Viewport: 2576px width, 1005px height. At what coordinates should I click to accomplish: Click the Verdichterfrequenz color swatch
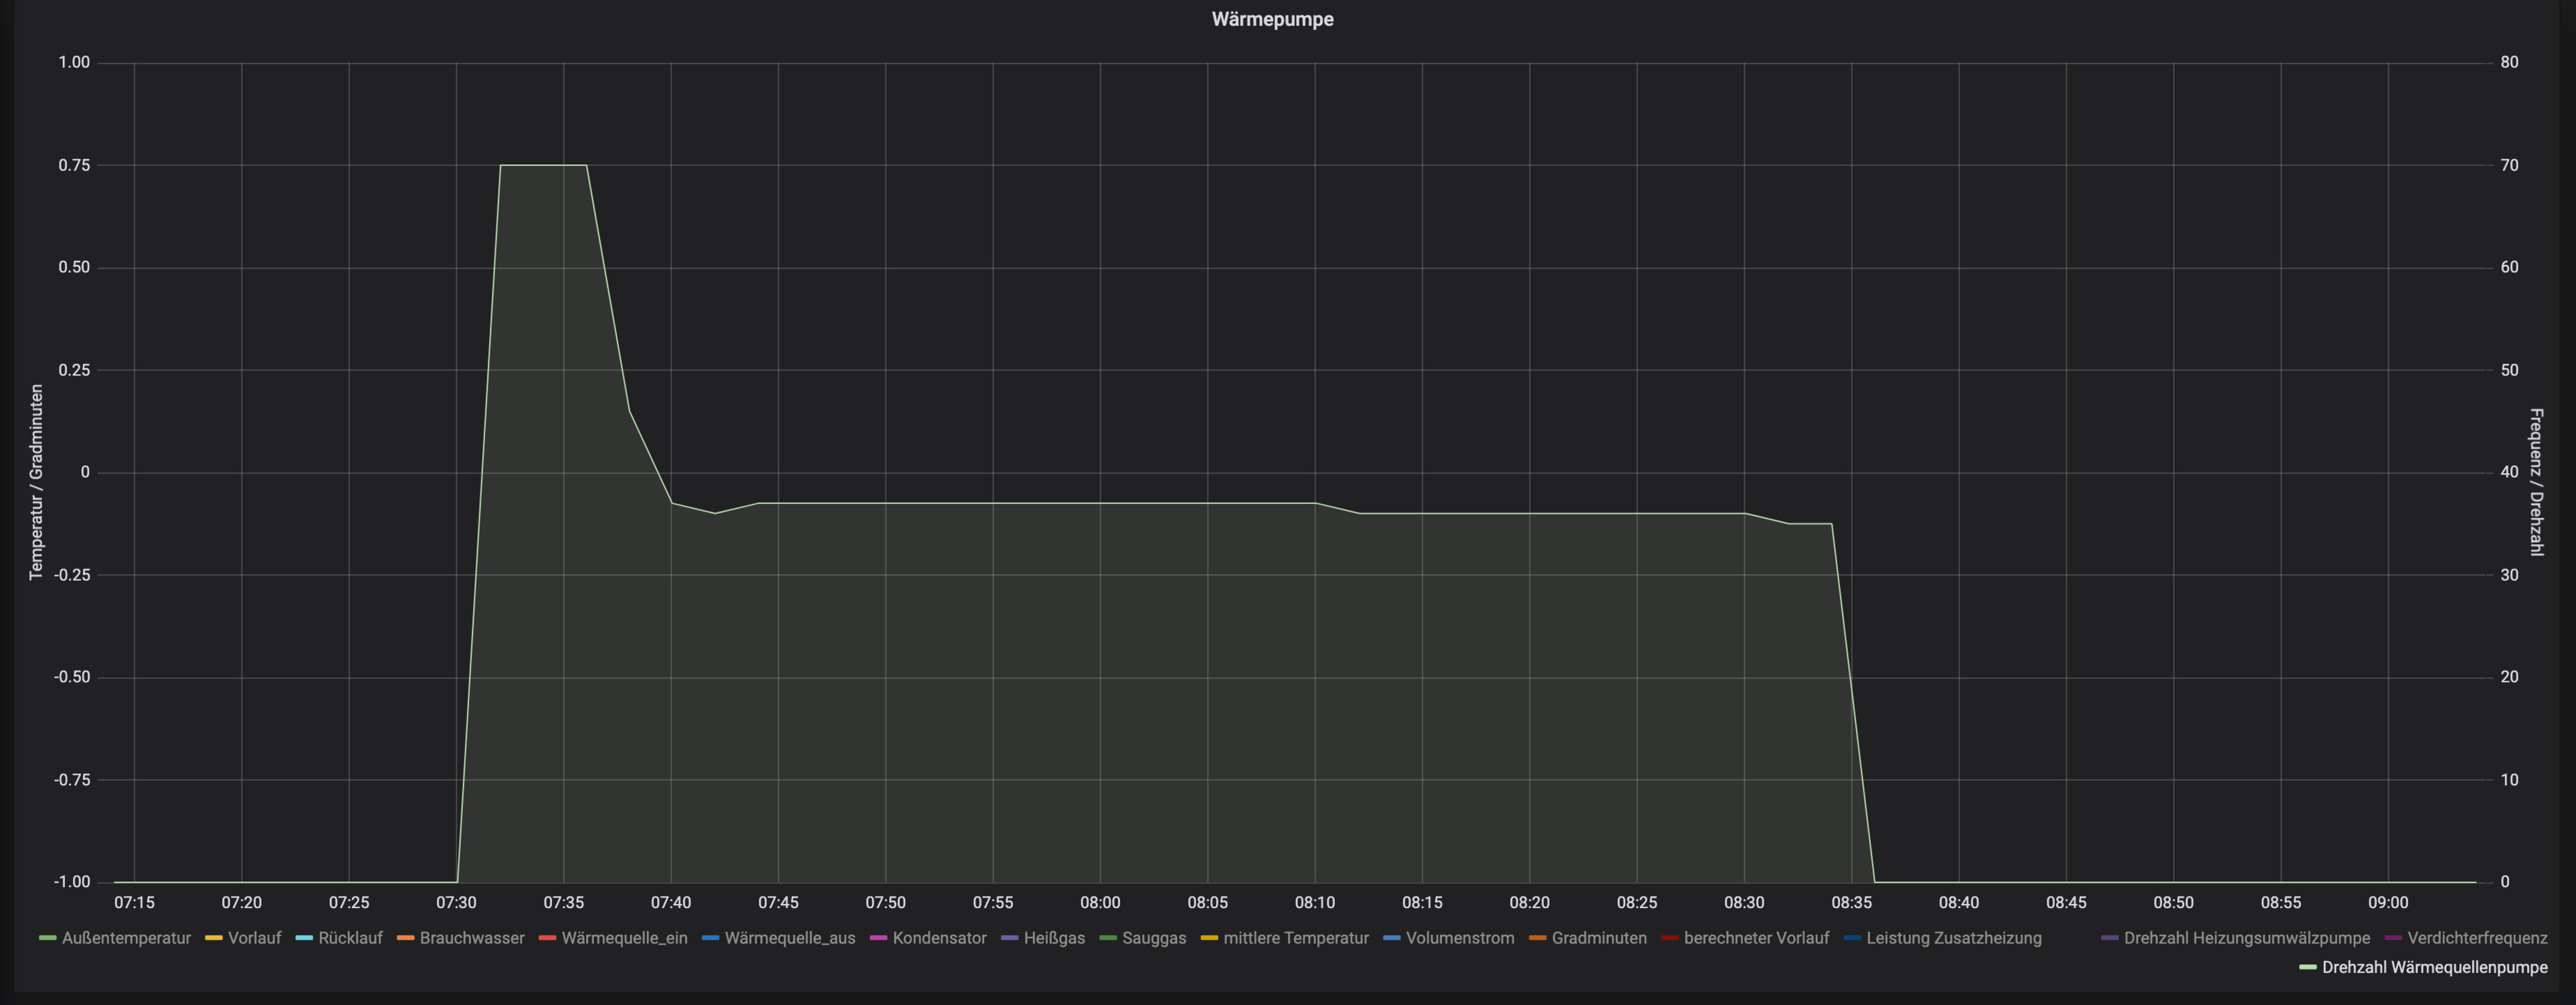tap(2393, 938)
